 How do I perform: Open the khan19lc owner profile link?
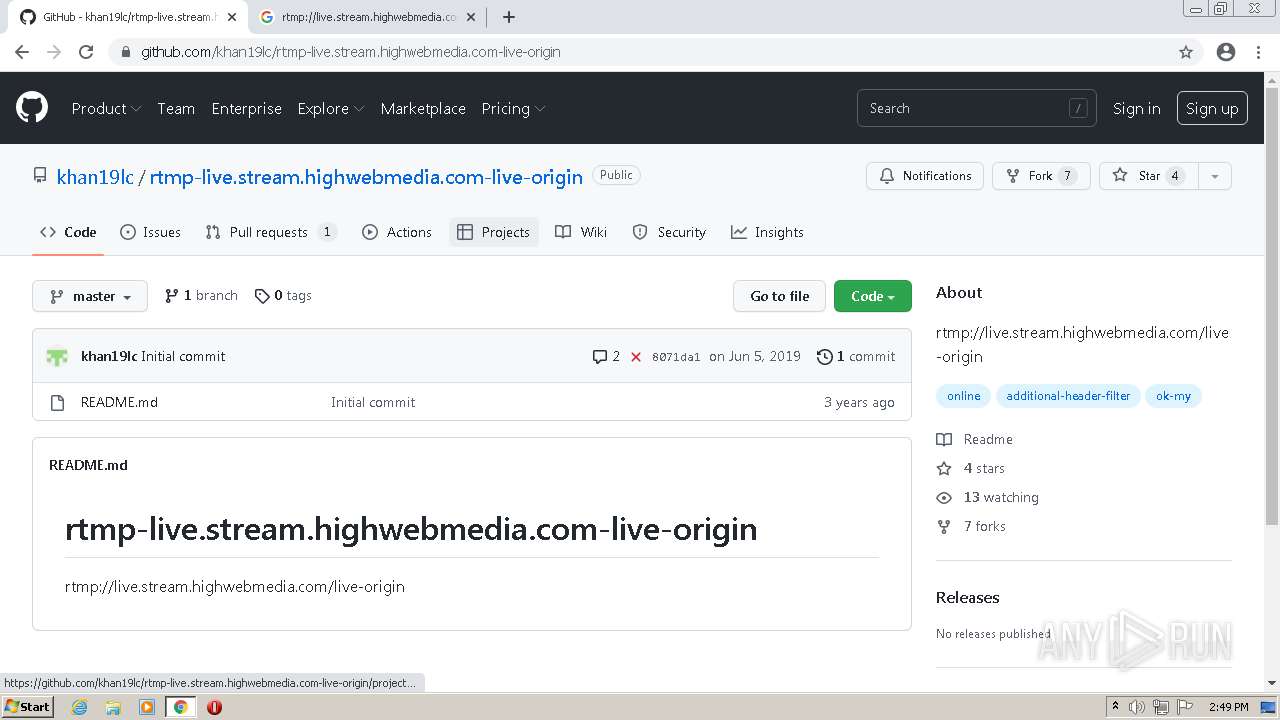tap(95, 177)
